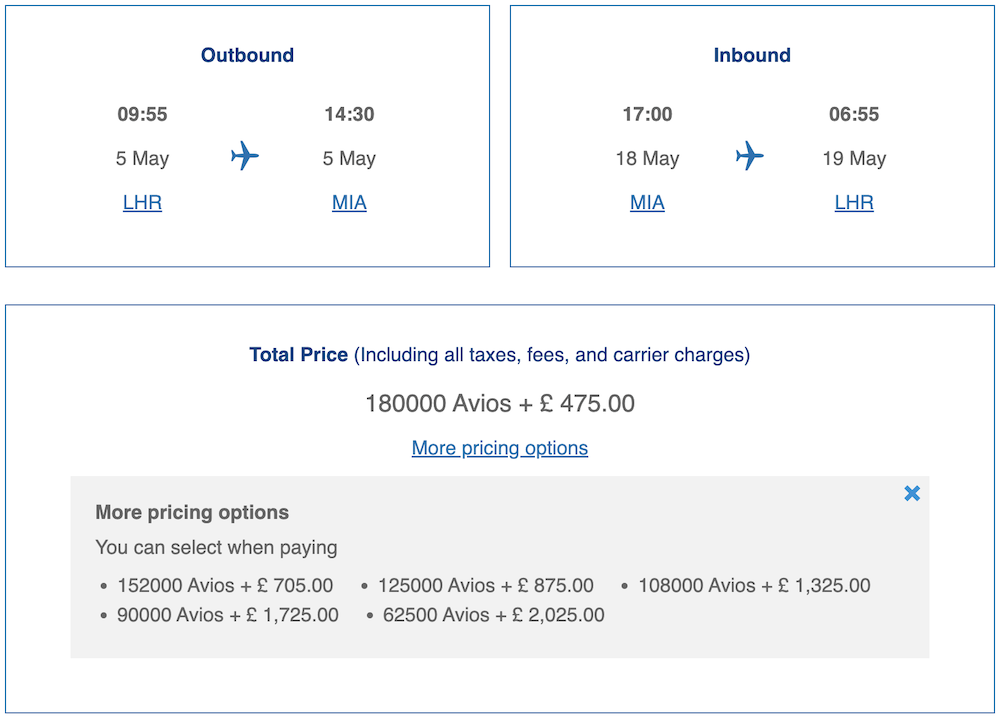Viewport: 1000px width, 719px height.
Task: Click the 06:55 inbound arrival time
Action: (854, 114)
